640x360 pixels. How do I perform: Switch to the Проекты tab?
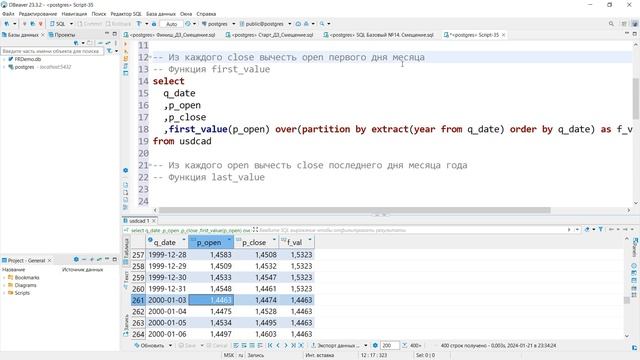click(x=62, y=35)
